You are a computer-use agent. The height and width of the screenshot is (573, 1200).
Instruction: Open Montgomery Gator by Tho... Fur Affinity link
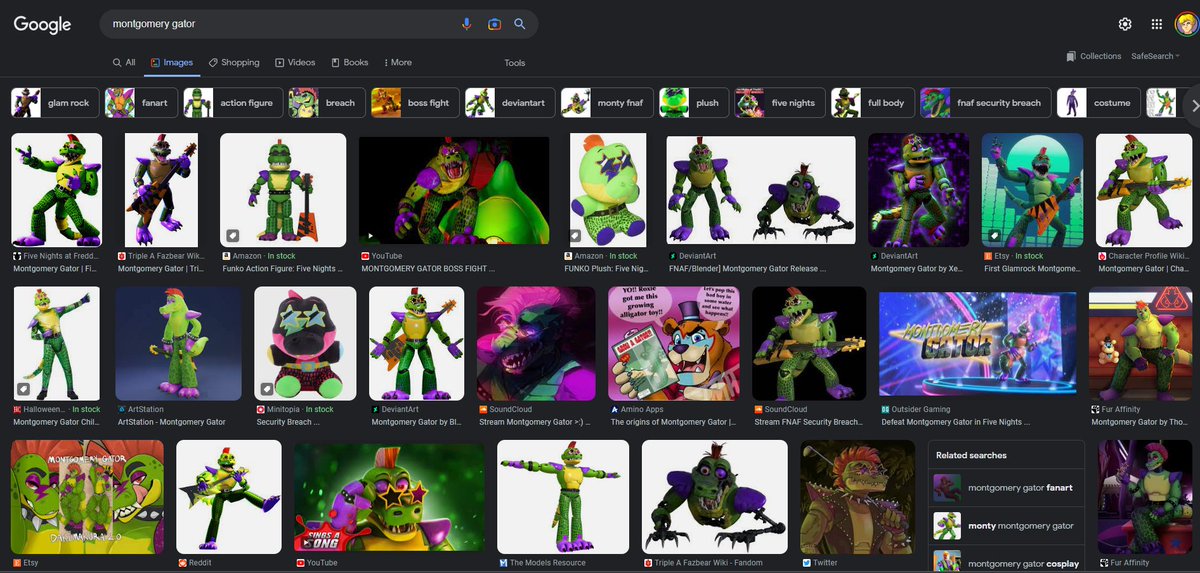coord(1139,422)
